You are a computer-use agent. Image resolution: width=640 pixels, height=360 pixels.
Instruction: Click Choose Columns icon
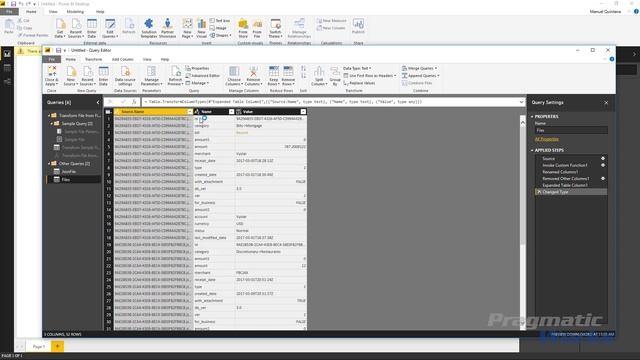234,71
